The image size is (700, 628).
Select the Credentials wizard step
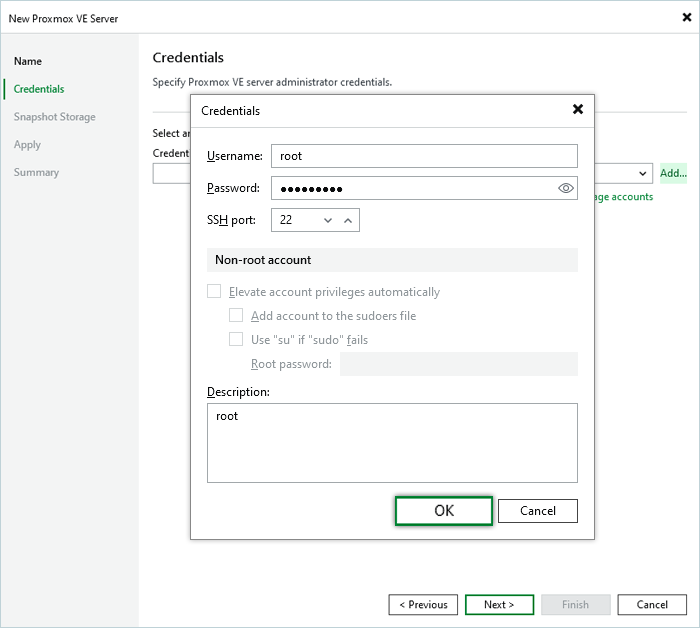[x=39, y=89]
